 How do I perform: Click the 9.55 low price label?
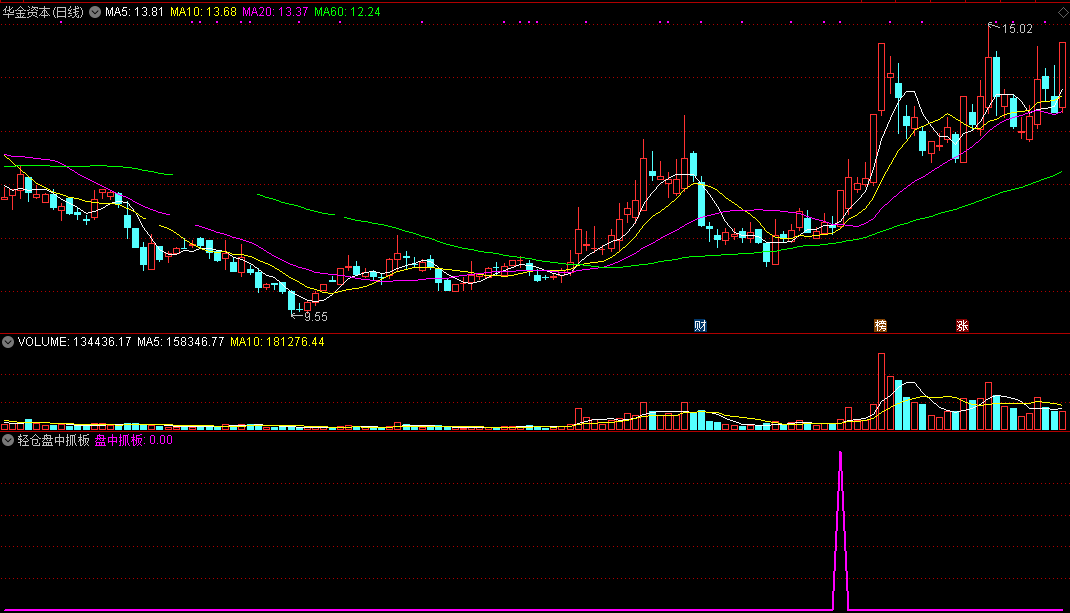pos(316,317)
